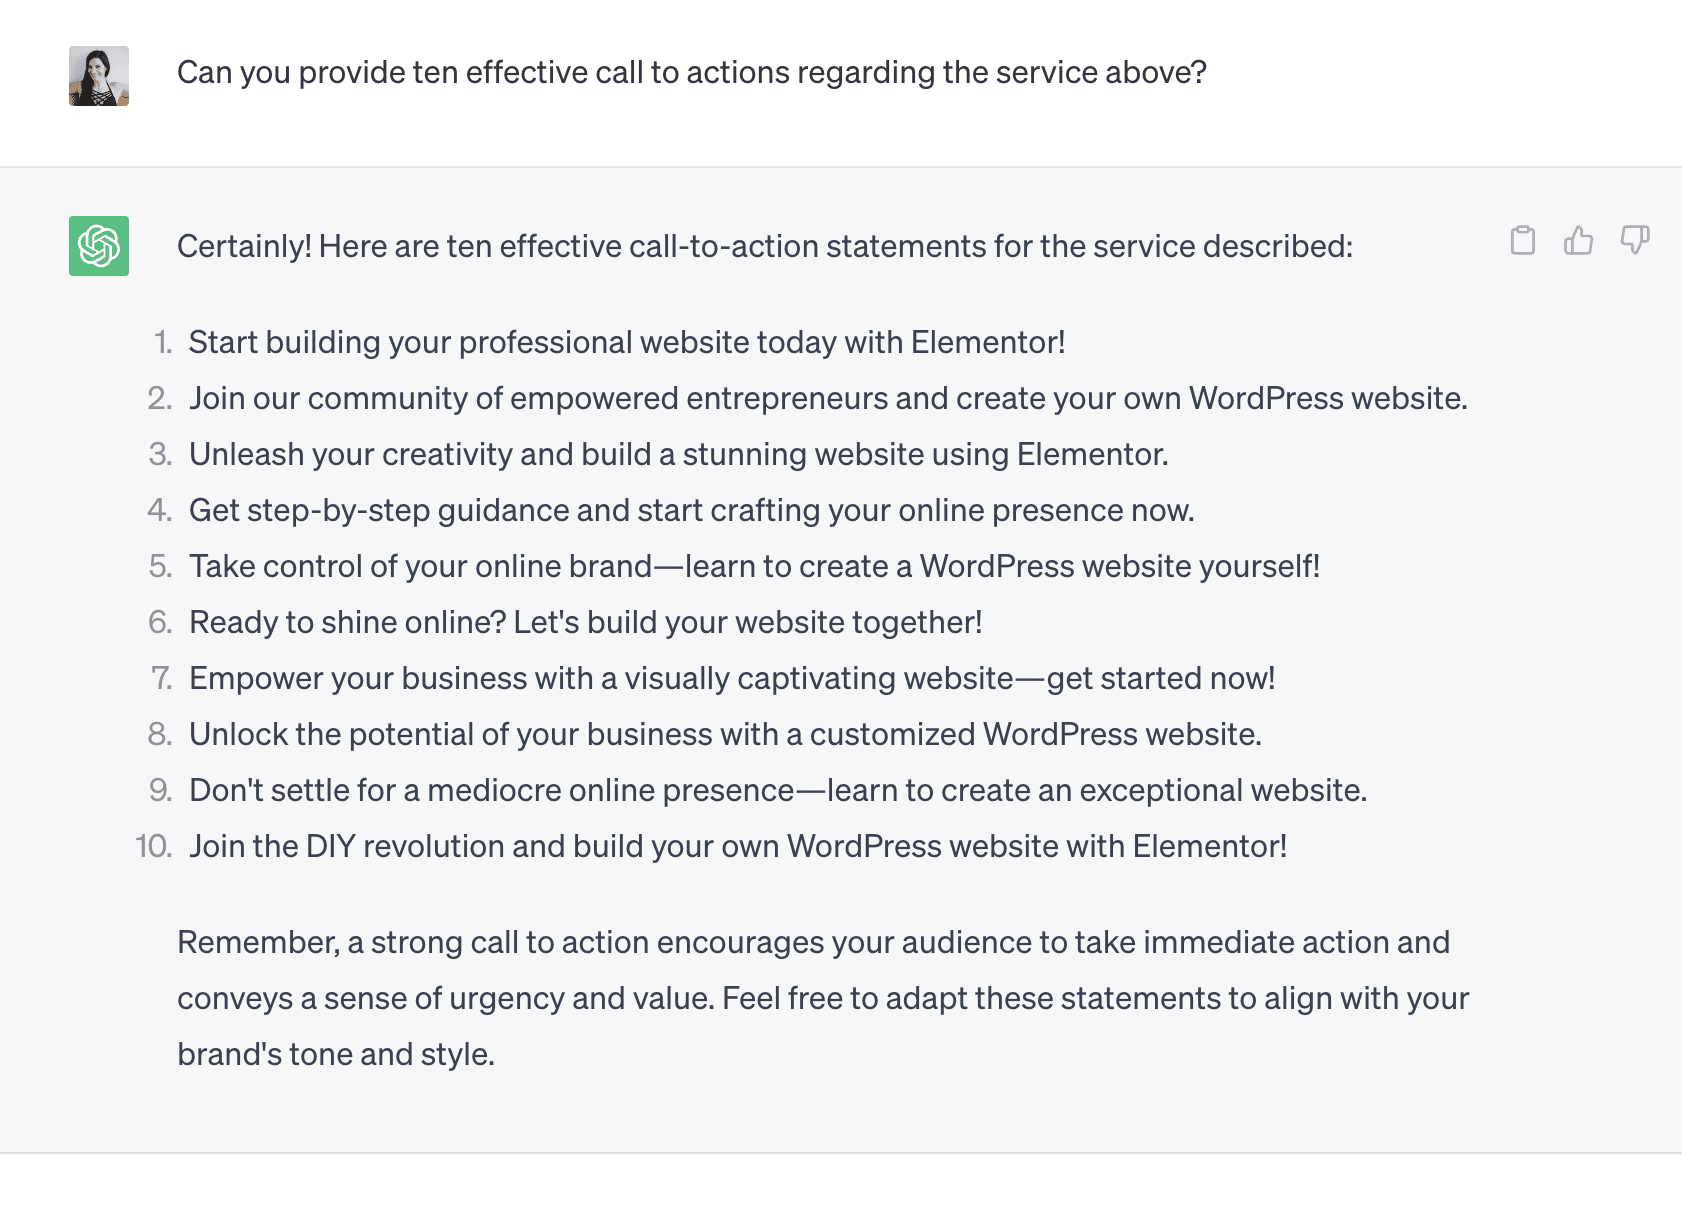
Task: Select list item 1 about building with Elementor today
Action: (626, 343)
